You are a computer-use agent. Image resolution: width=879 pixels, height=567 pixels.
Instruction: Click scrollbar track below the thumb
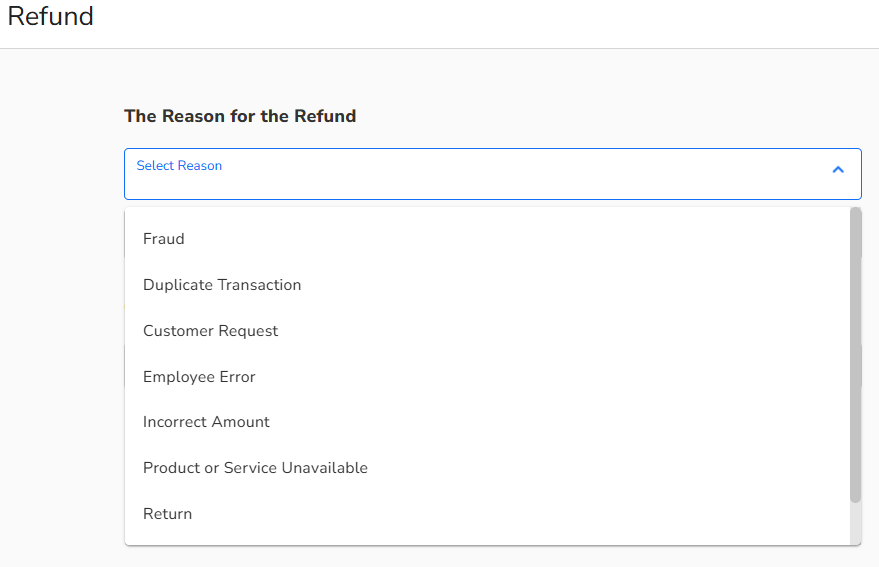[855, 522]
